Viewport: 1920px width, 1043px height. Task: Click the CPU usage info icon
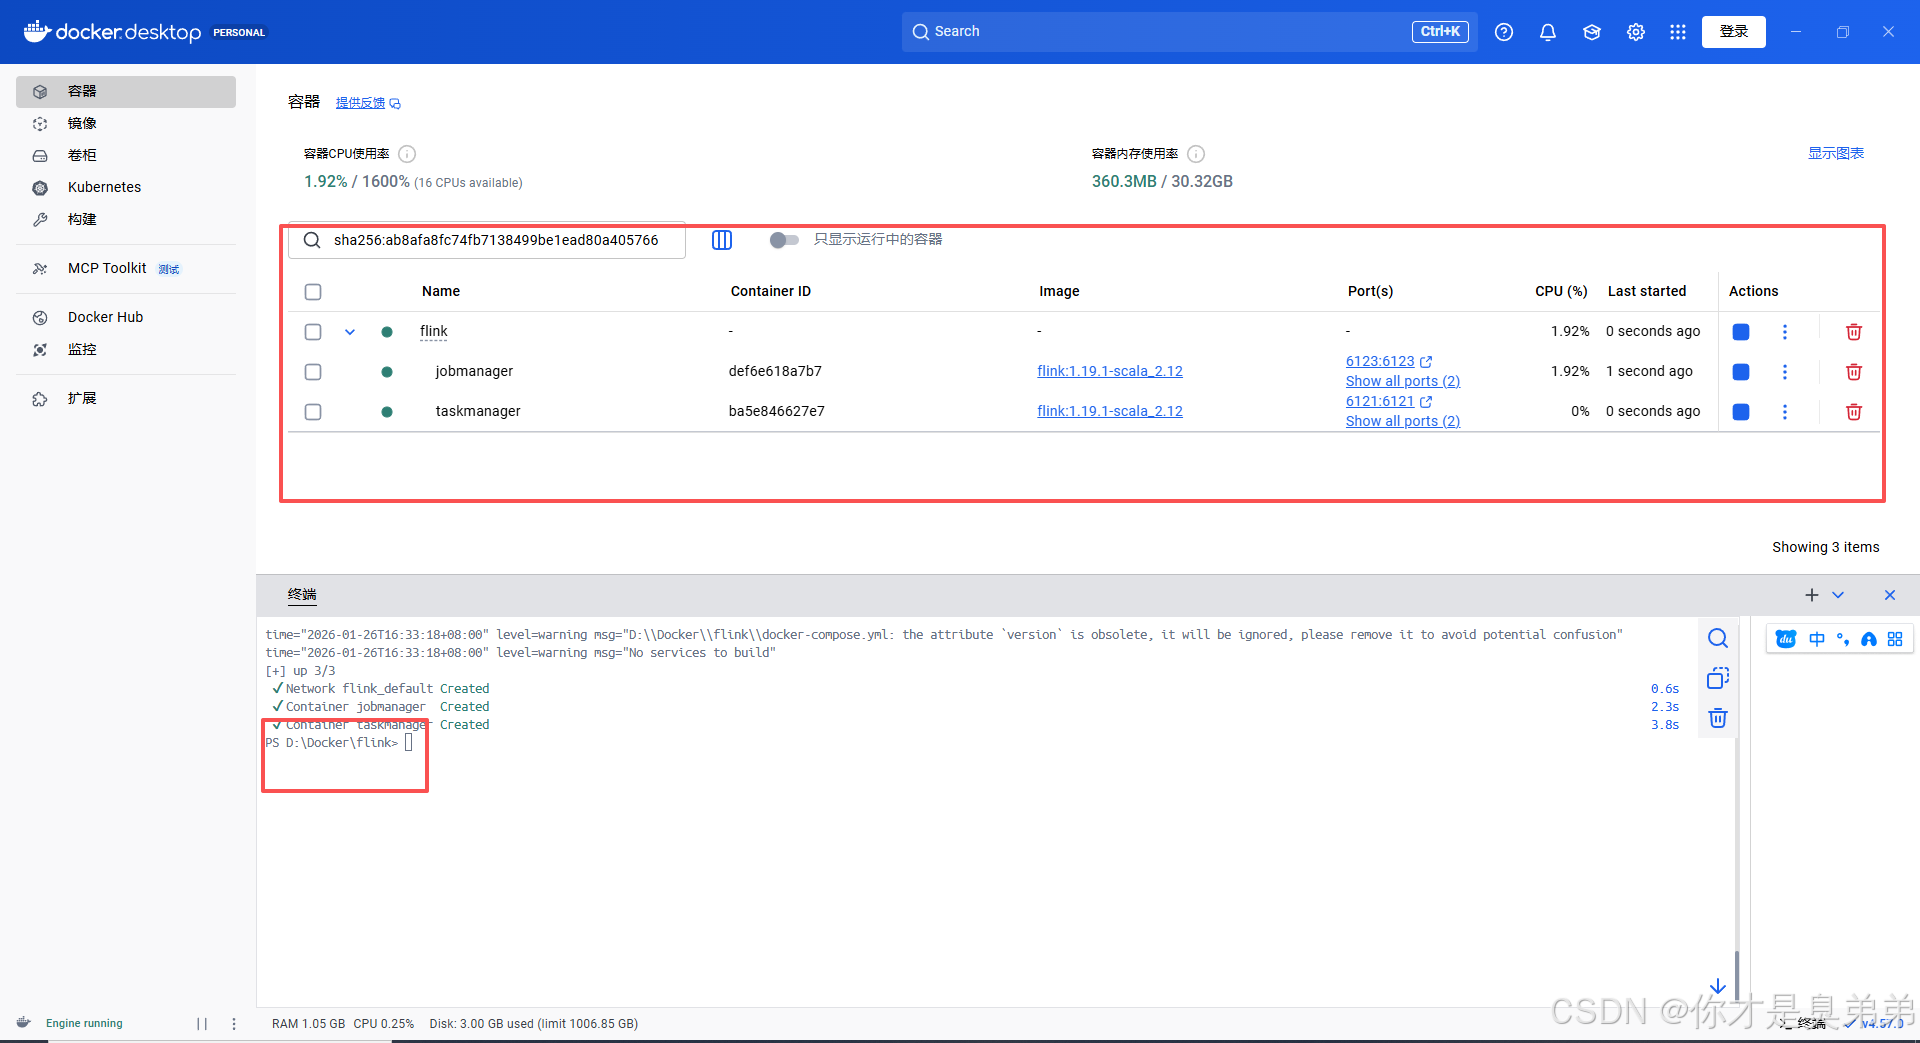407,154
